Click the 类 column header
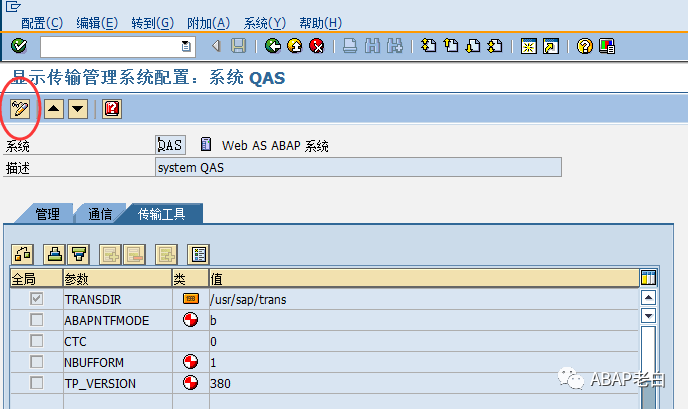The height and width of the screenshot is (409, 688). click(190, 278)
